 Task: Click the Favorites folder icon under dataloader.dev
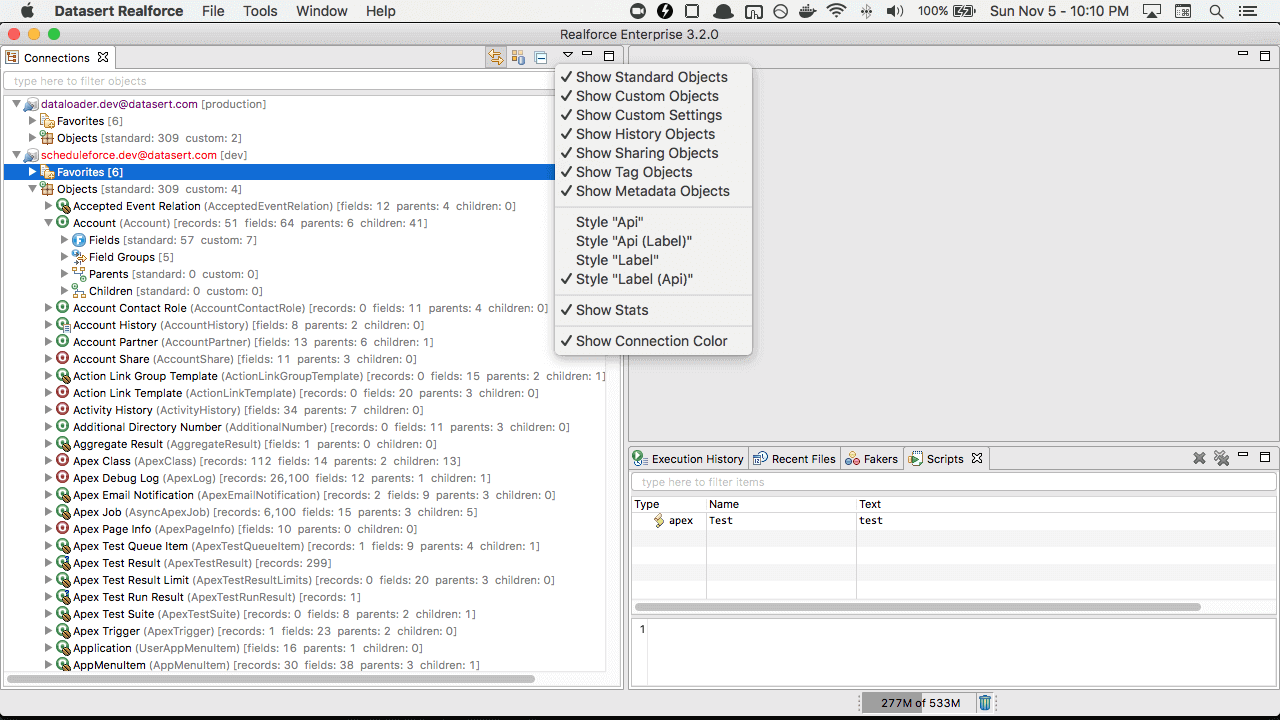click(x=47, y=121)
